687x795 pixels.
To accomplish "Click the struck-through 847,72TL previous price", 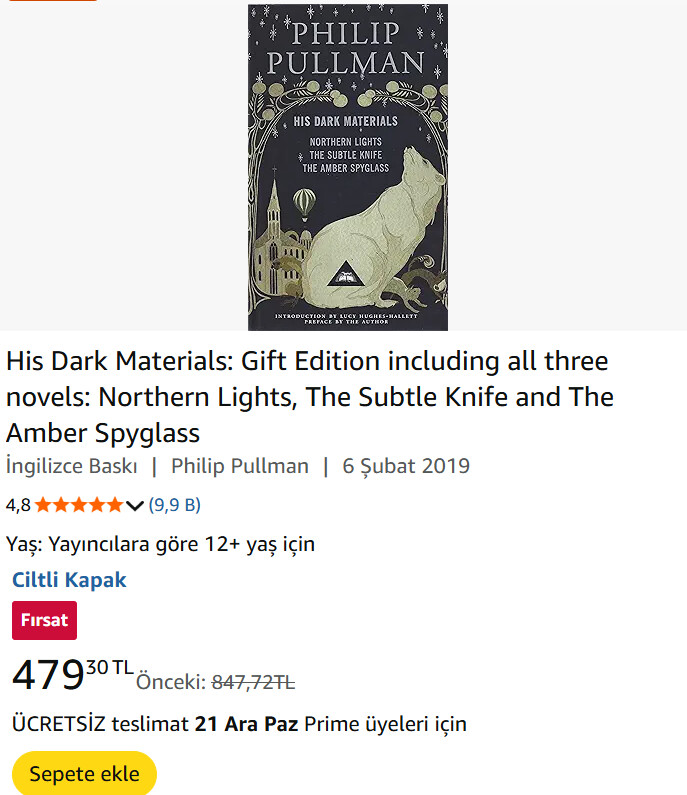I will point(253,682).
